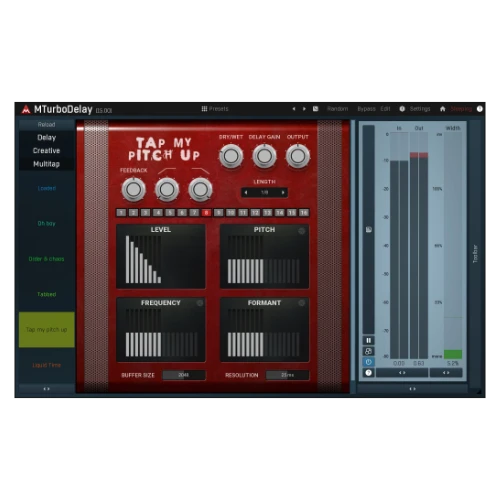Viewport: 500px width, 500px height.
Task: Click the green Width meter bar
Action: click(453, 354)
